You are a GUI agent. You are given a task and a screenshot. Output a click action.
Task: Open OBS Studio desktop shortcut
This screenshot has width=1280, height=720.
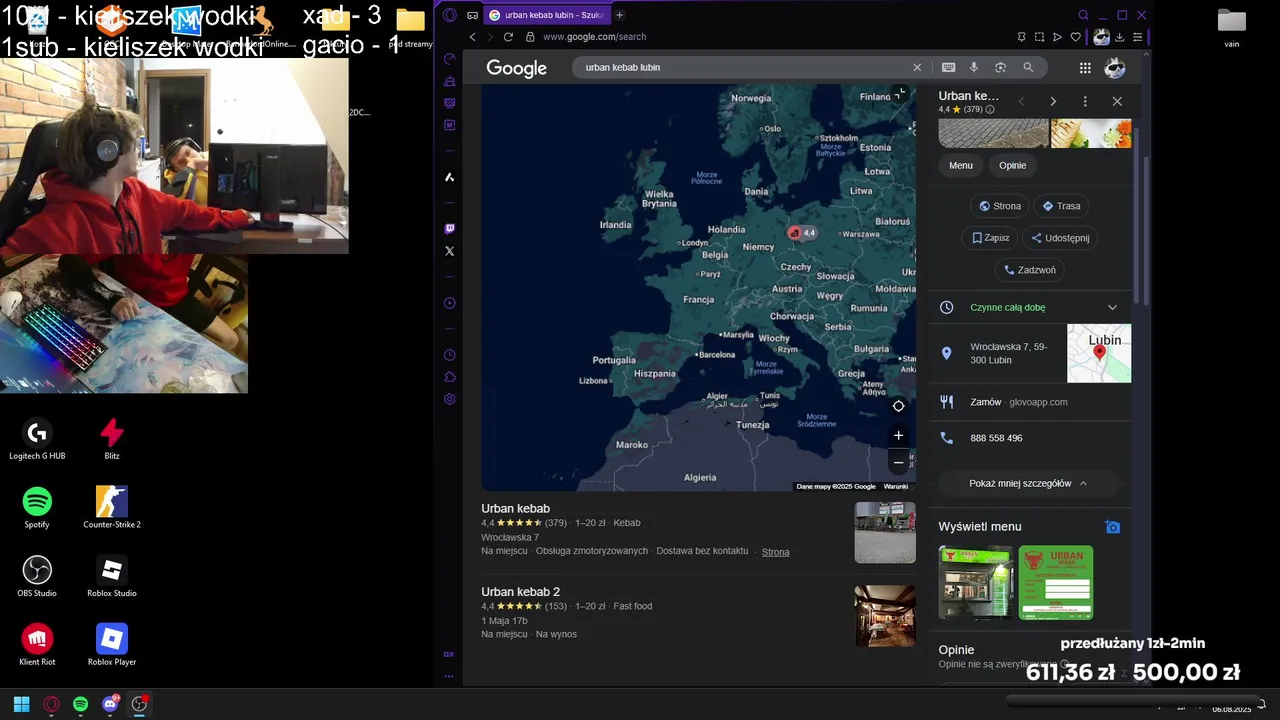[37, 577]
